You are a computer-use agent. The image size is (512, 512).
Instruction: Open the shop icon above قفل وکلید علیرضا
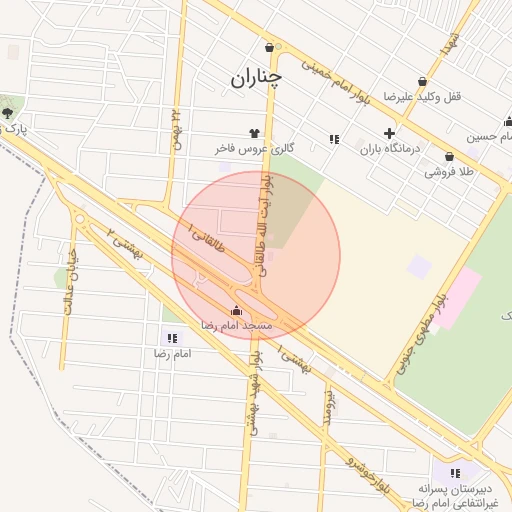coord(422,81)
